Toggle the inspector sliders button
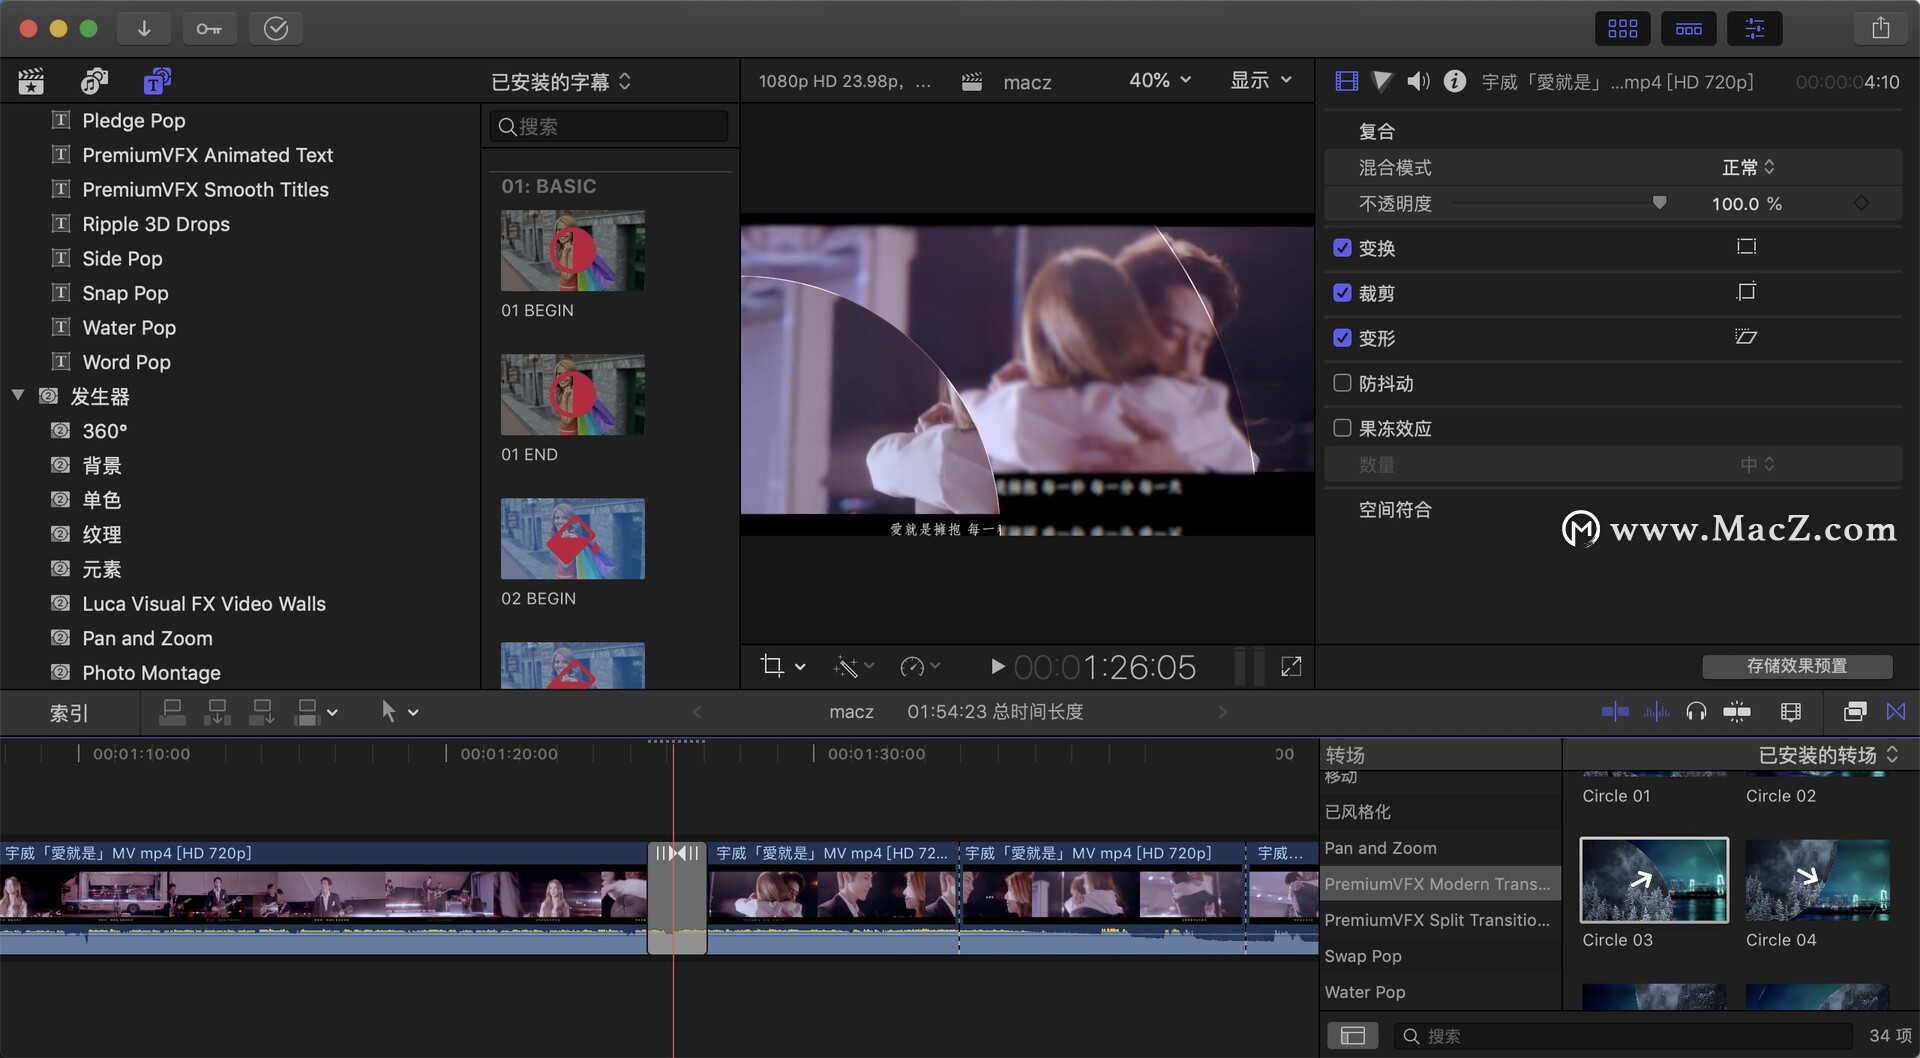 pyautogui.click(x=1754, y=29)
